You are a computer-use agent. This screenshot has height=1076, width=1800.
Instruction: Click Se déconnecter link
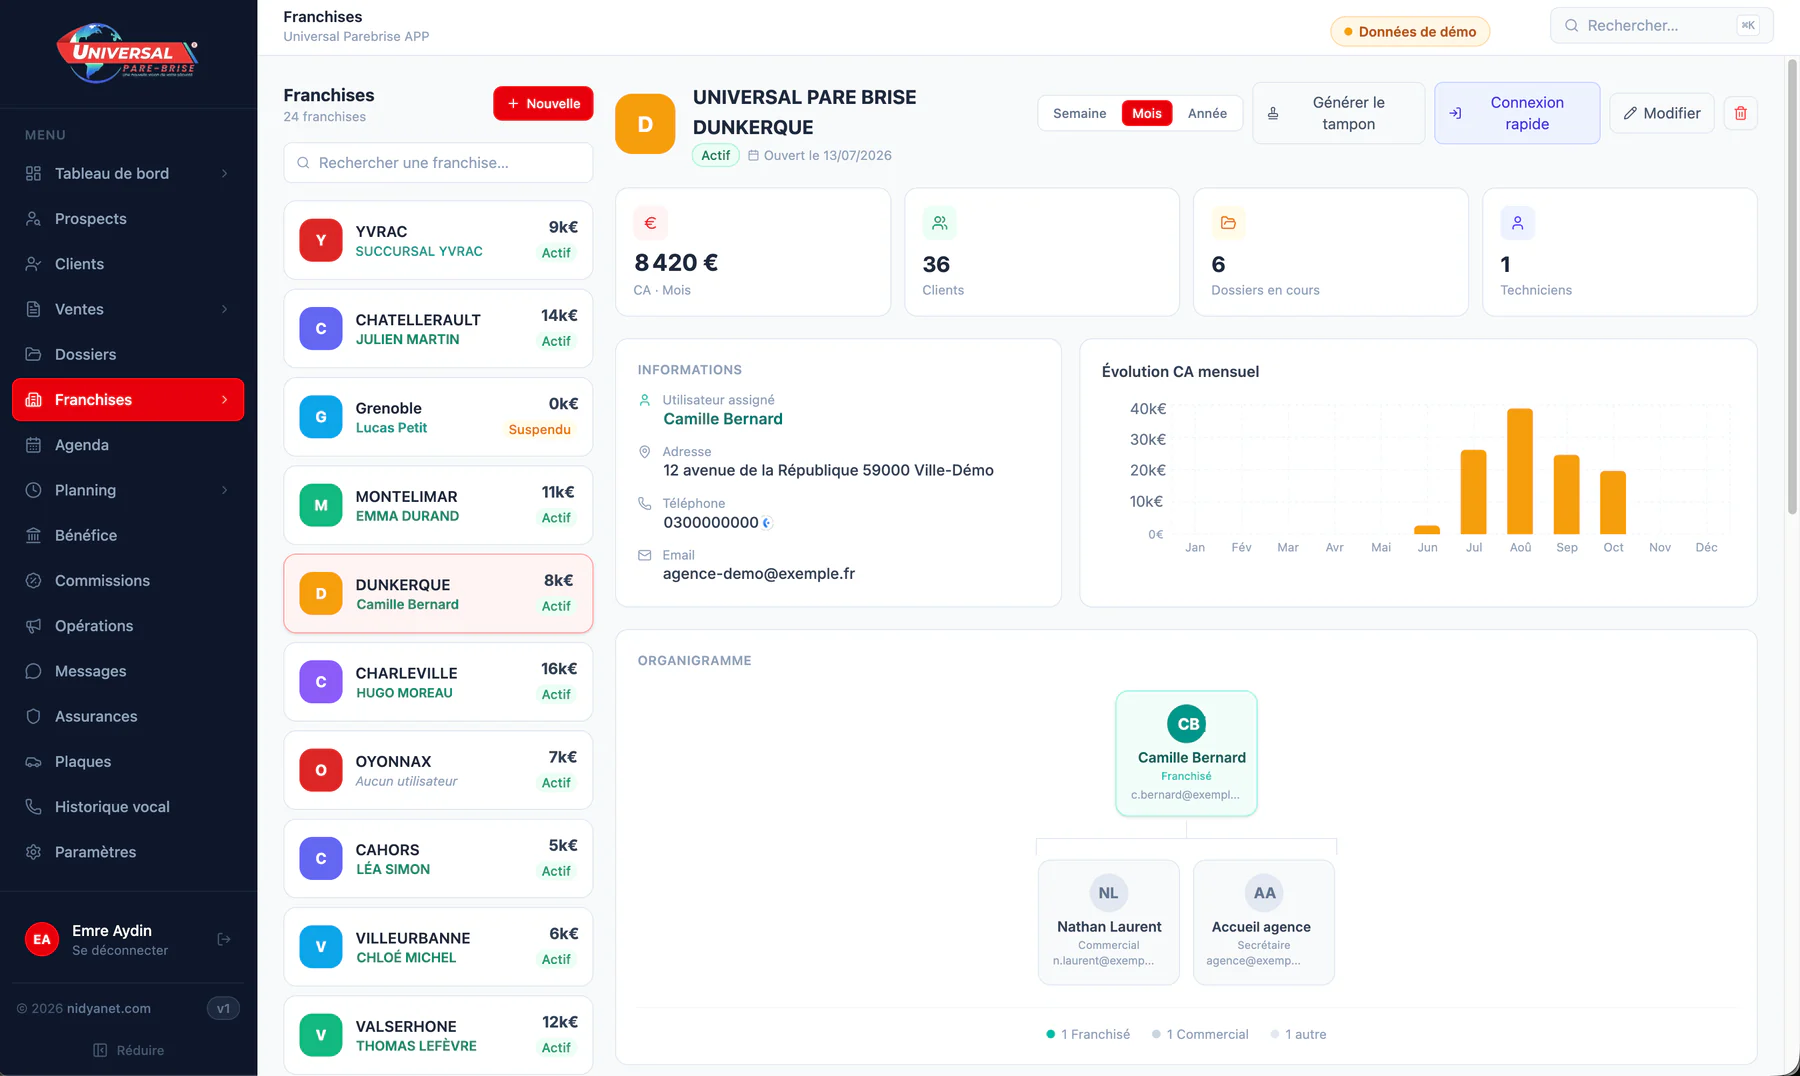click(120, 950)
